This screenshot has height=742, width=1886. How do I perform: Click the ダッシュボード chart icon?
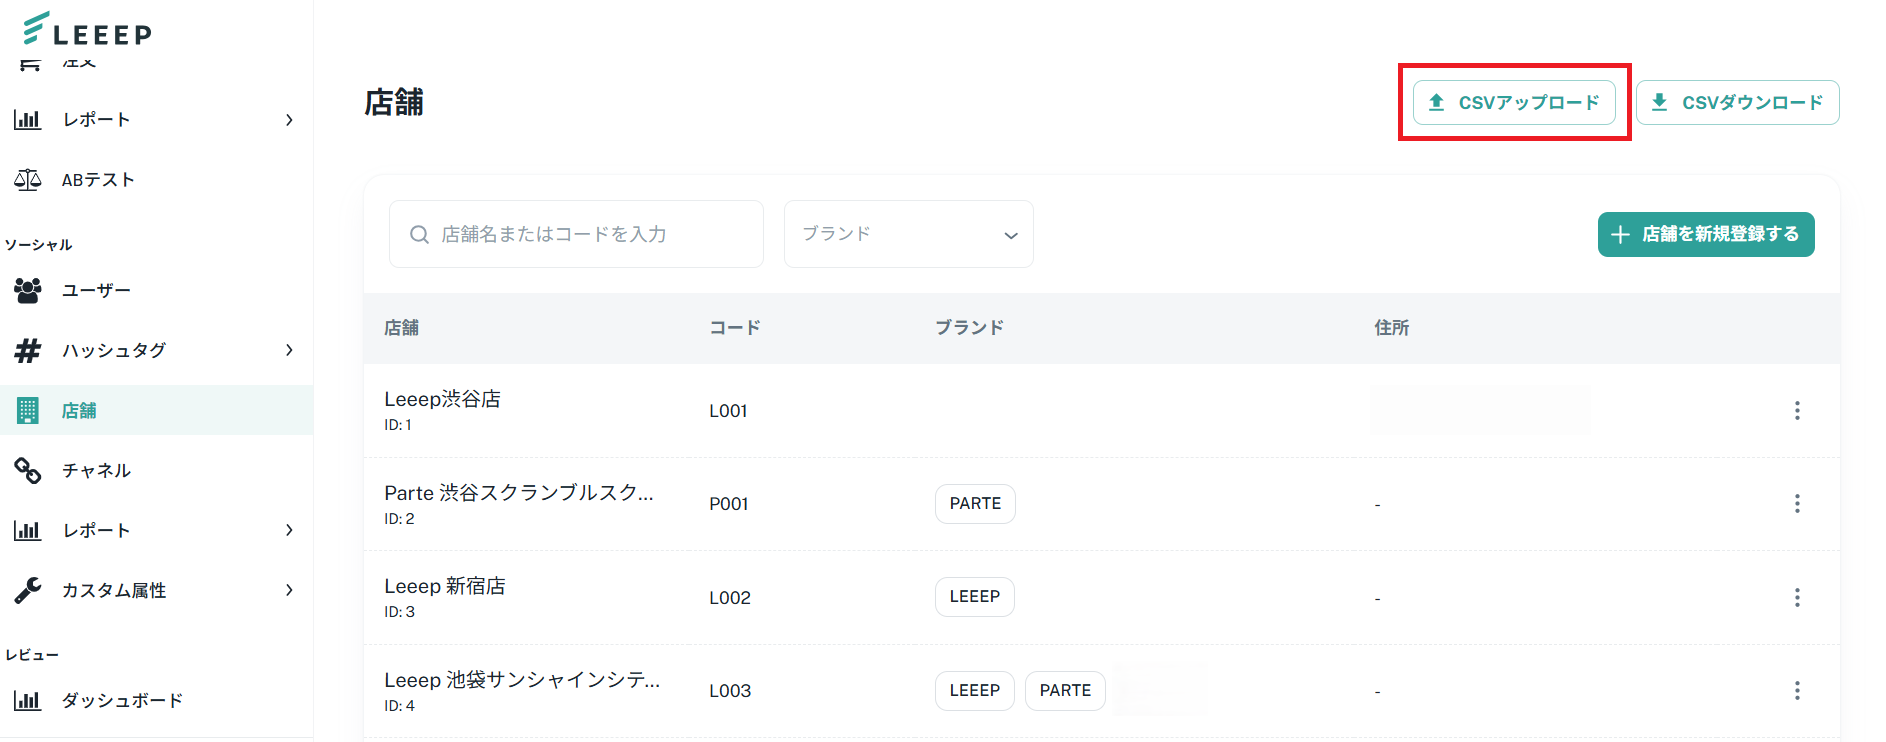(28, 700)
